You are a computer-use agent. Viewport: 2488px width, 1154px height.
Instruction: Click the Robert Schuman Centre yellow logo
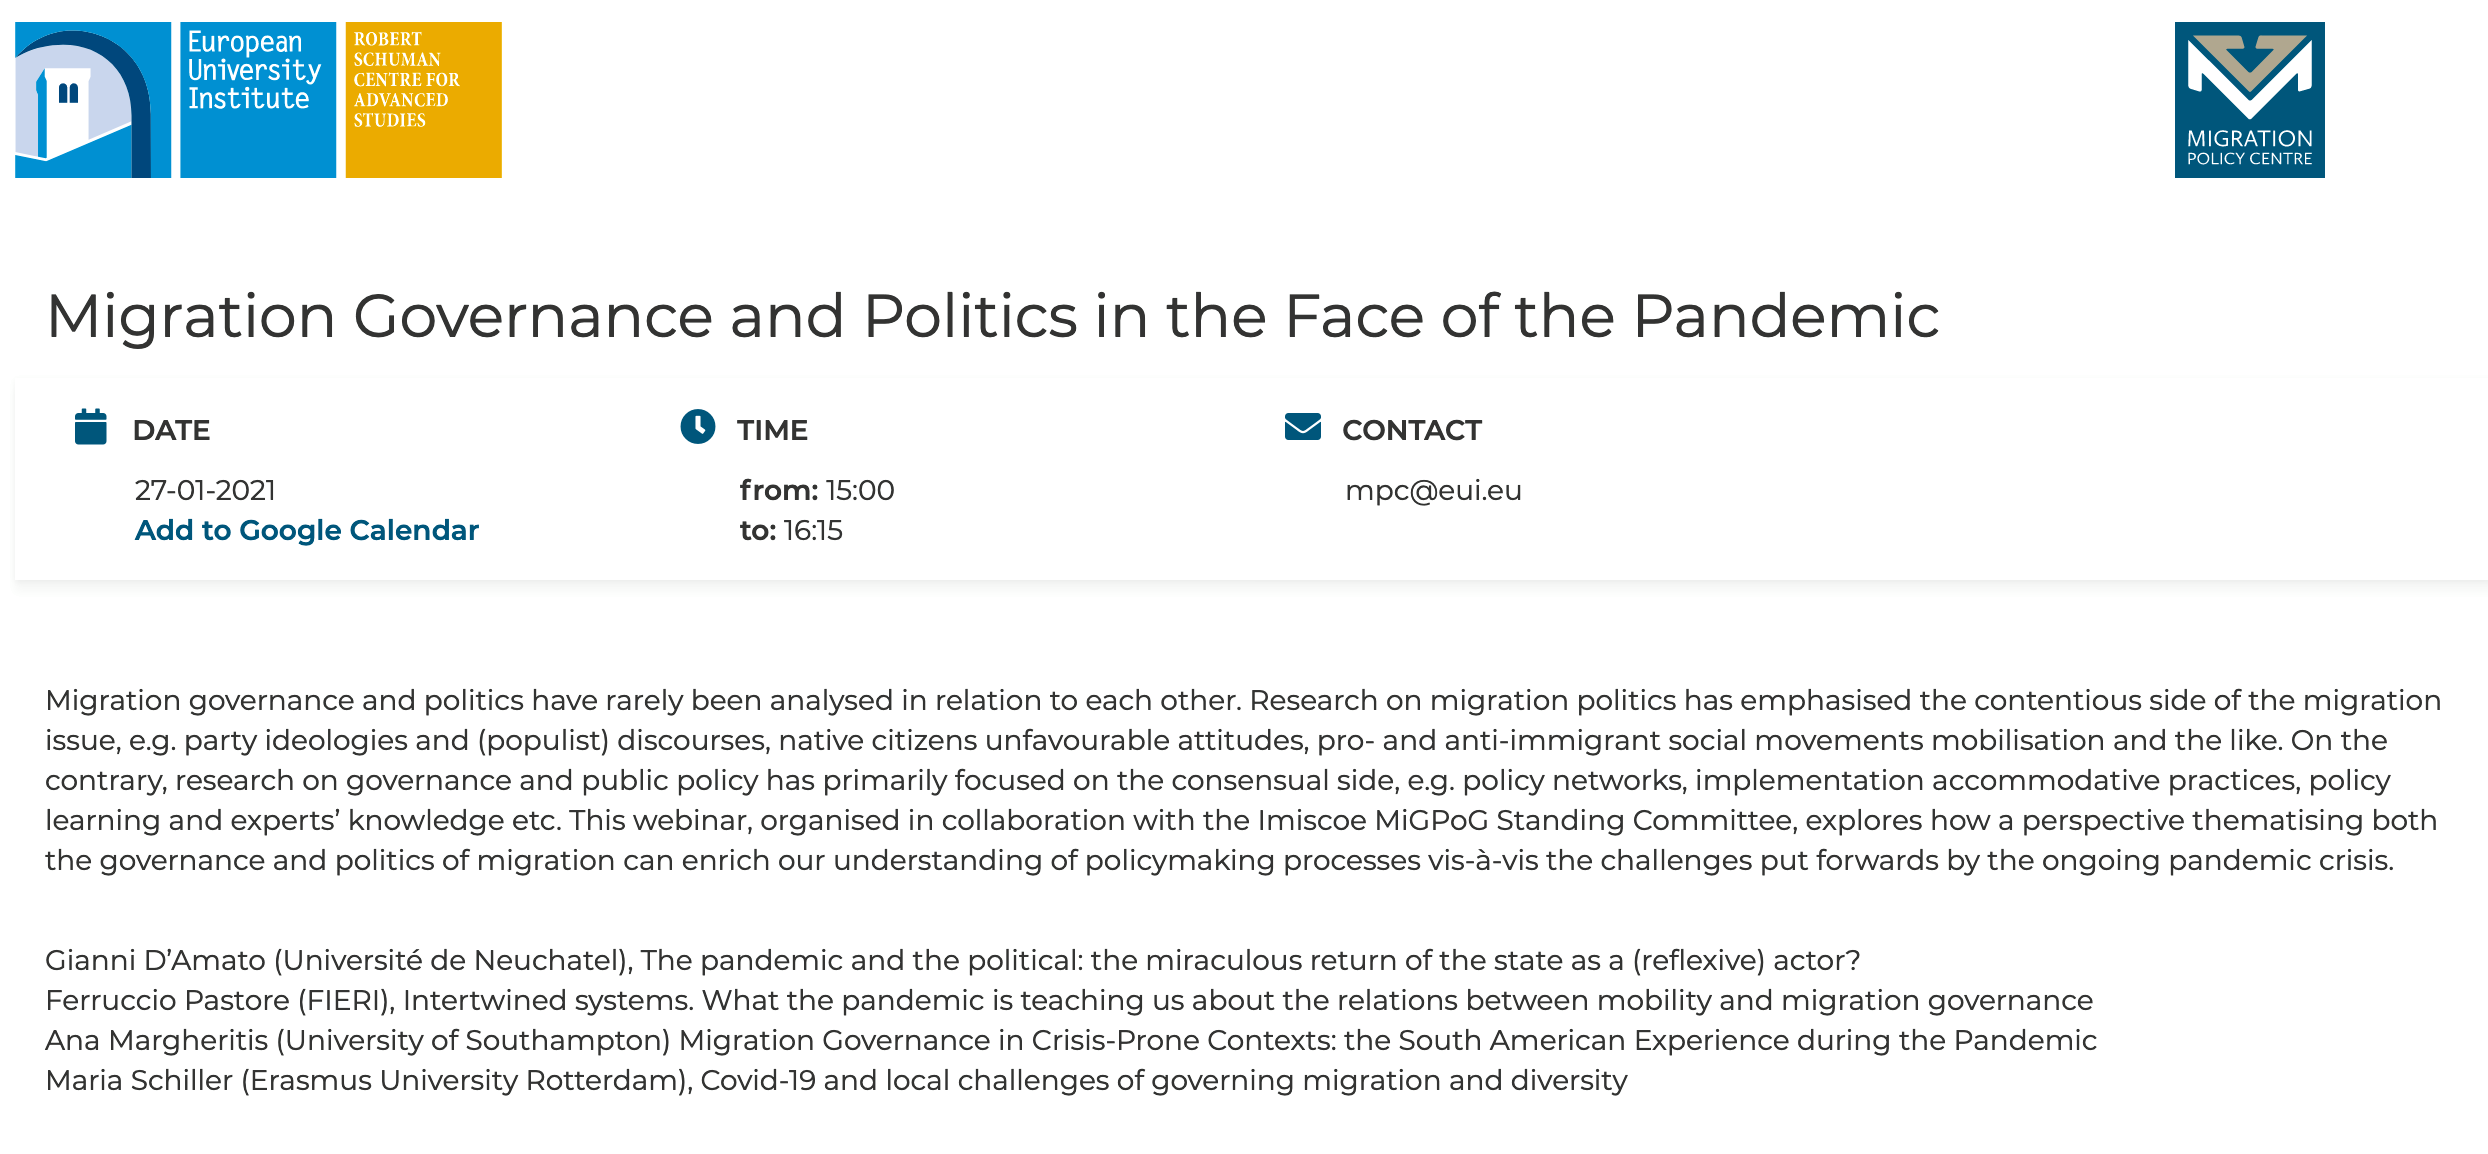(423, 100)
